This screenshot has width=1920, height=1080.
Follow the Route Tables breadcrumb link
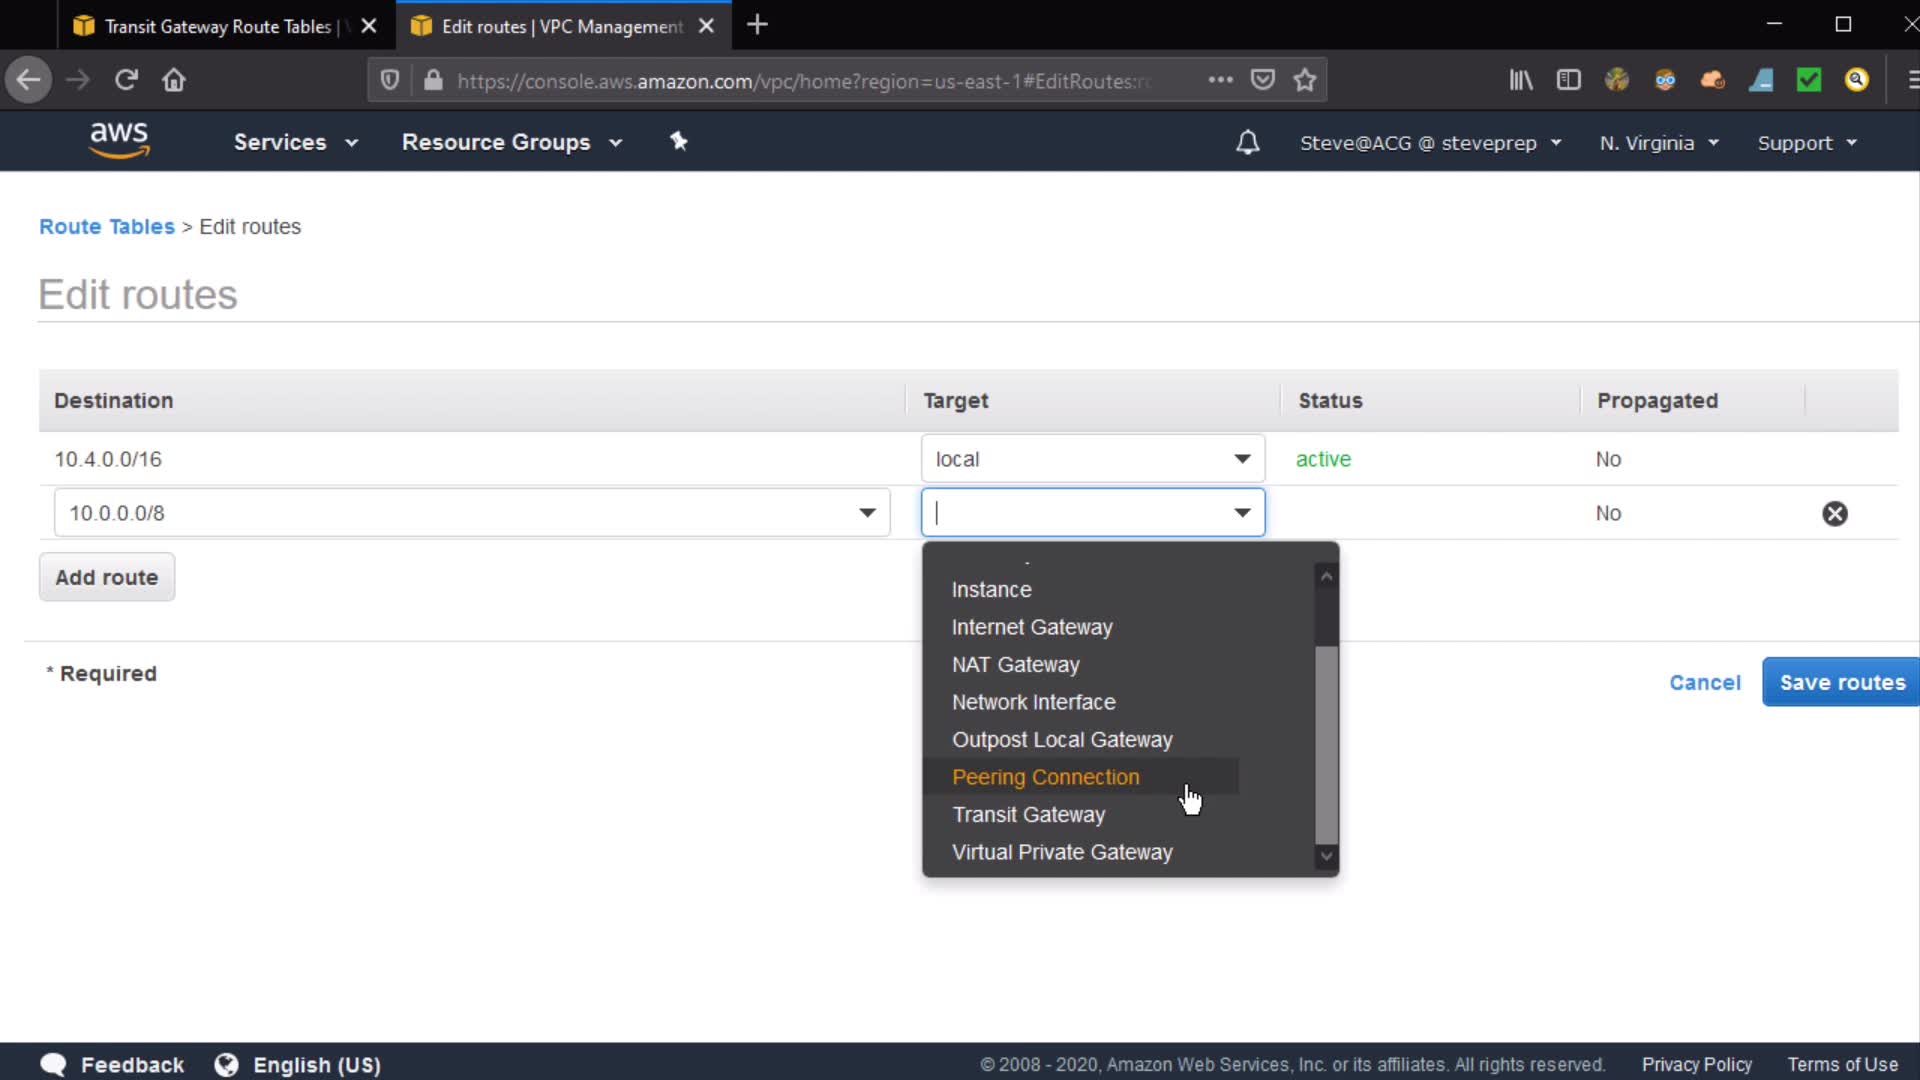point(107,227)
